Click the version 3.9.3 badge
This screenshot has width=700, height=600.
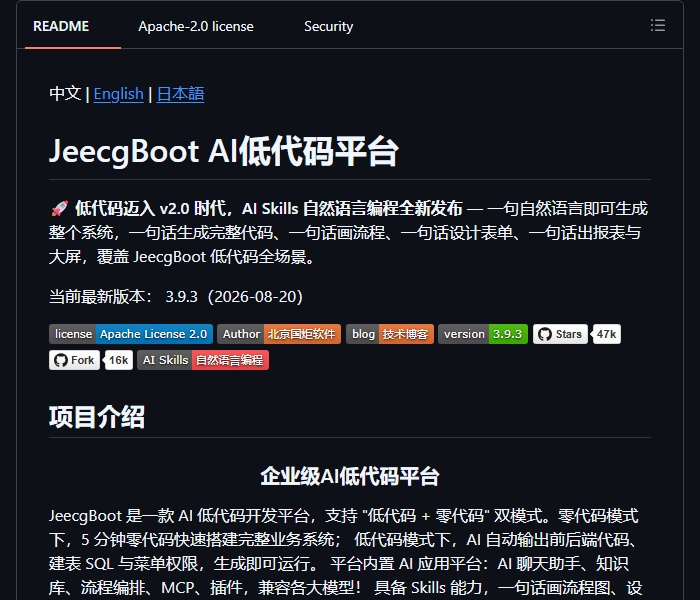483,334
